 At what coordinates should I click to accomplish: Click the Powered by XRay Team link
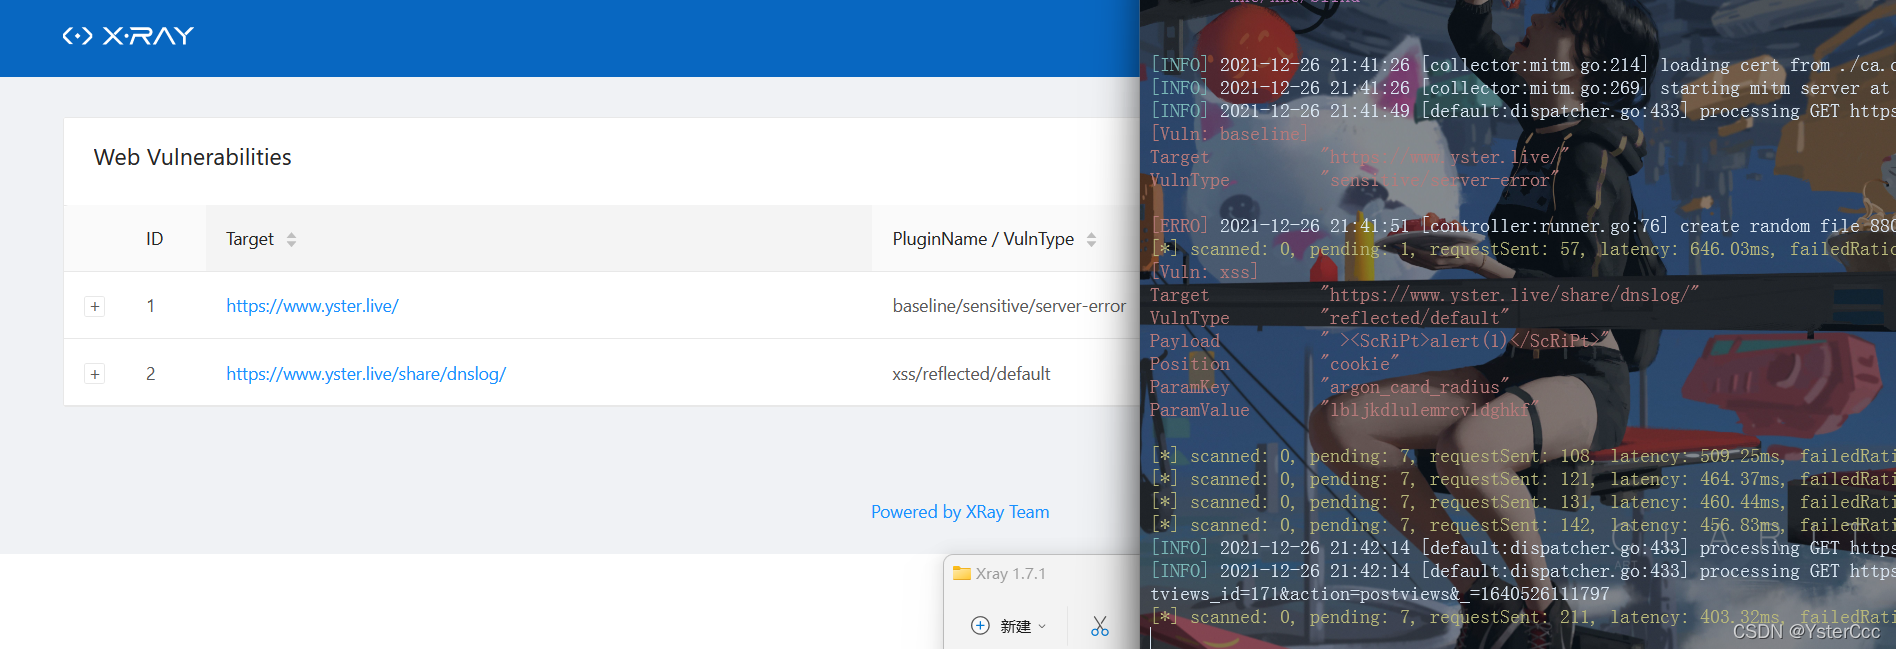[960, 512]
